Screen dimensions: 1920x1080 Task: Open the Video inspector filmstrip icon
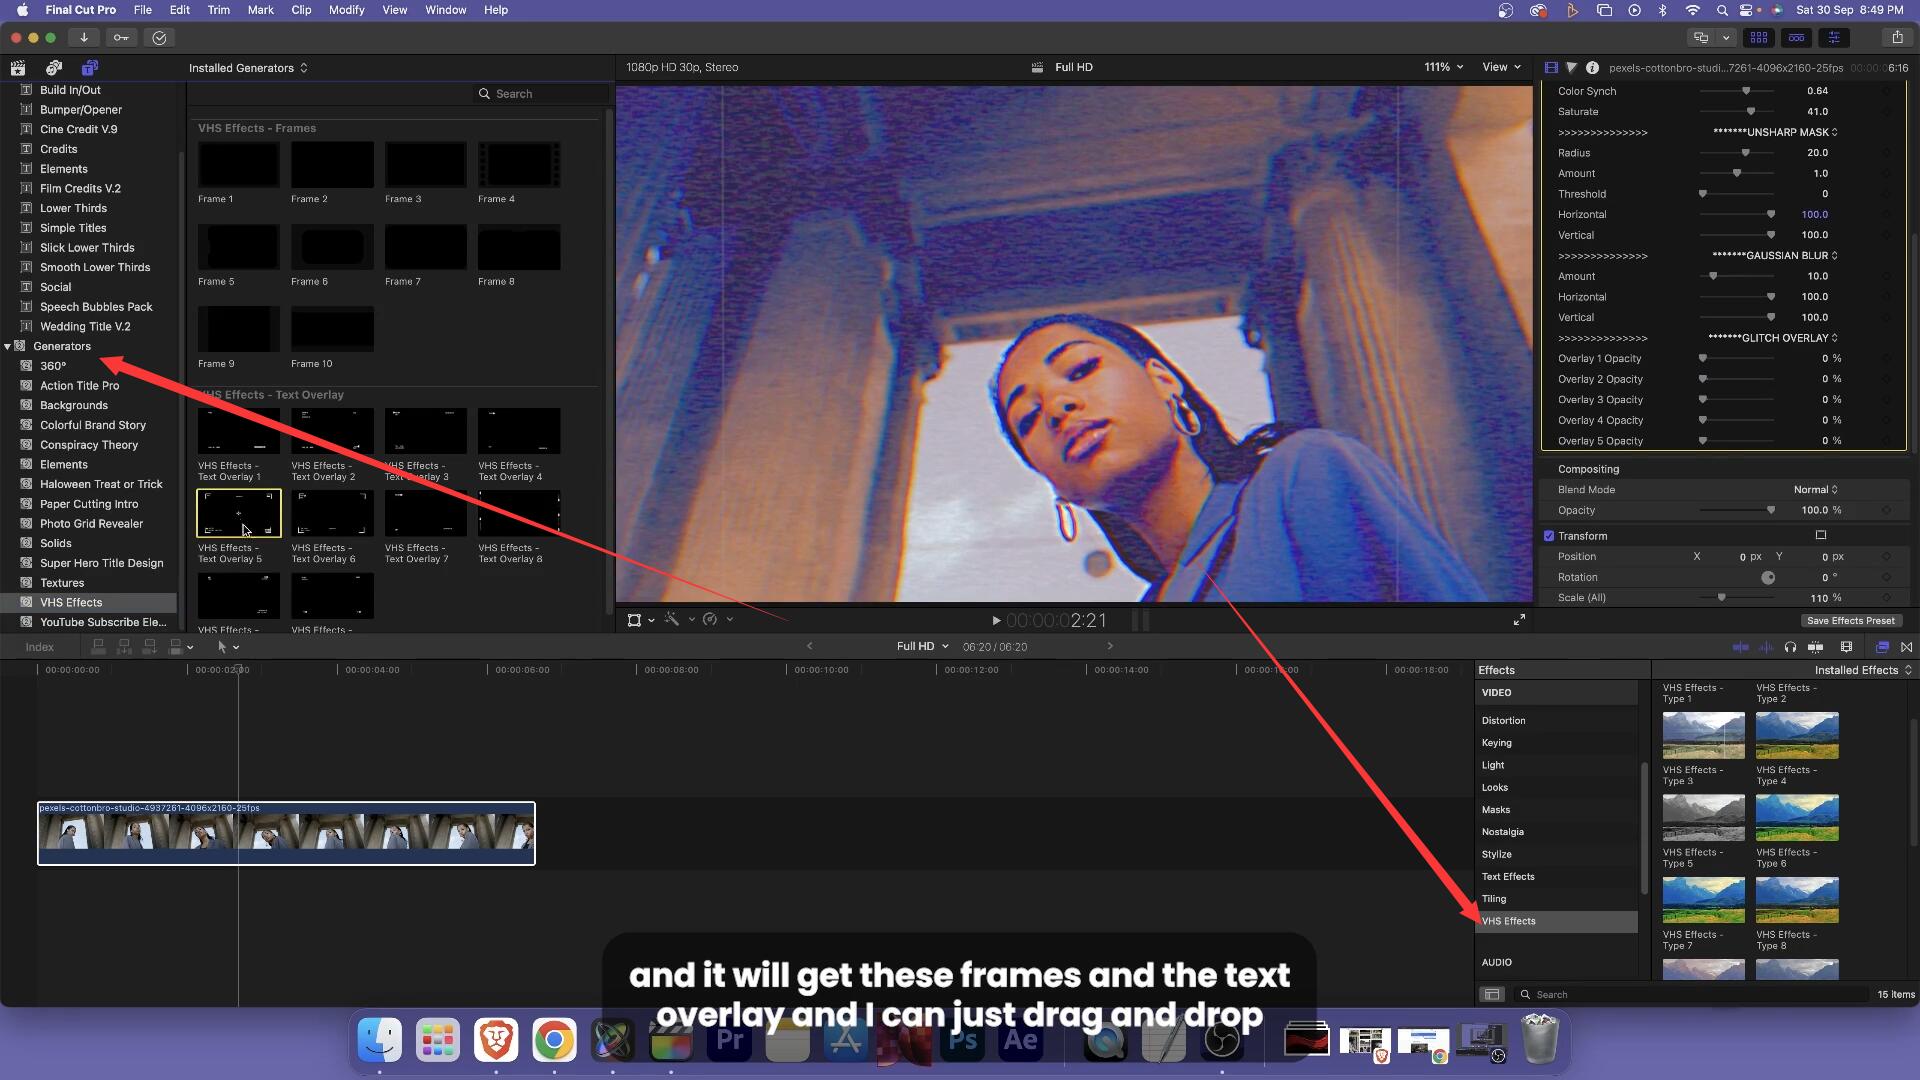click(x=1551, y=68)
